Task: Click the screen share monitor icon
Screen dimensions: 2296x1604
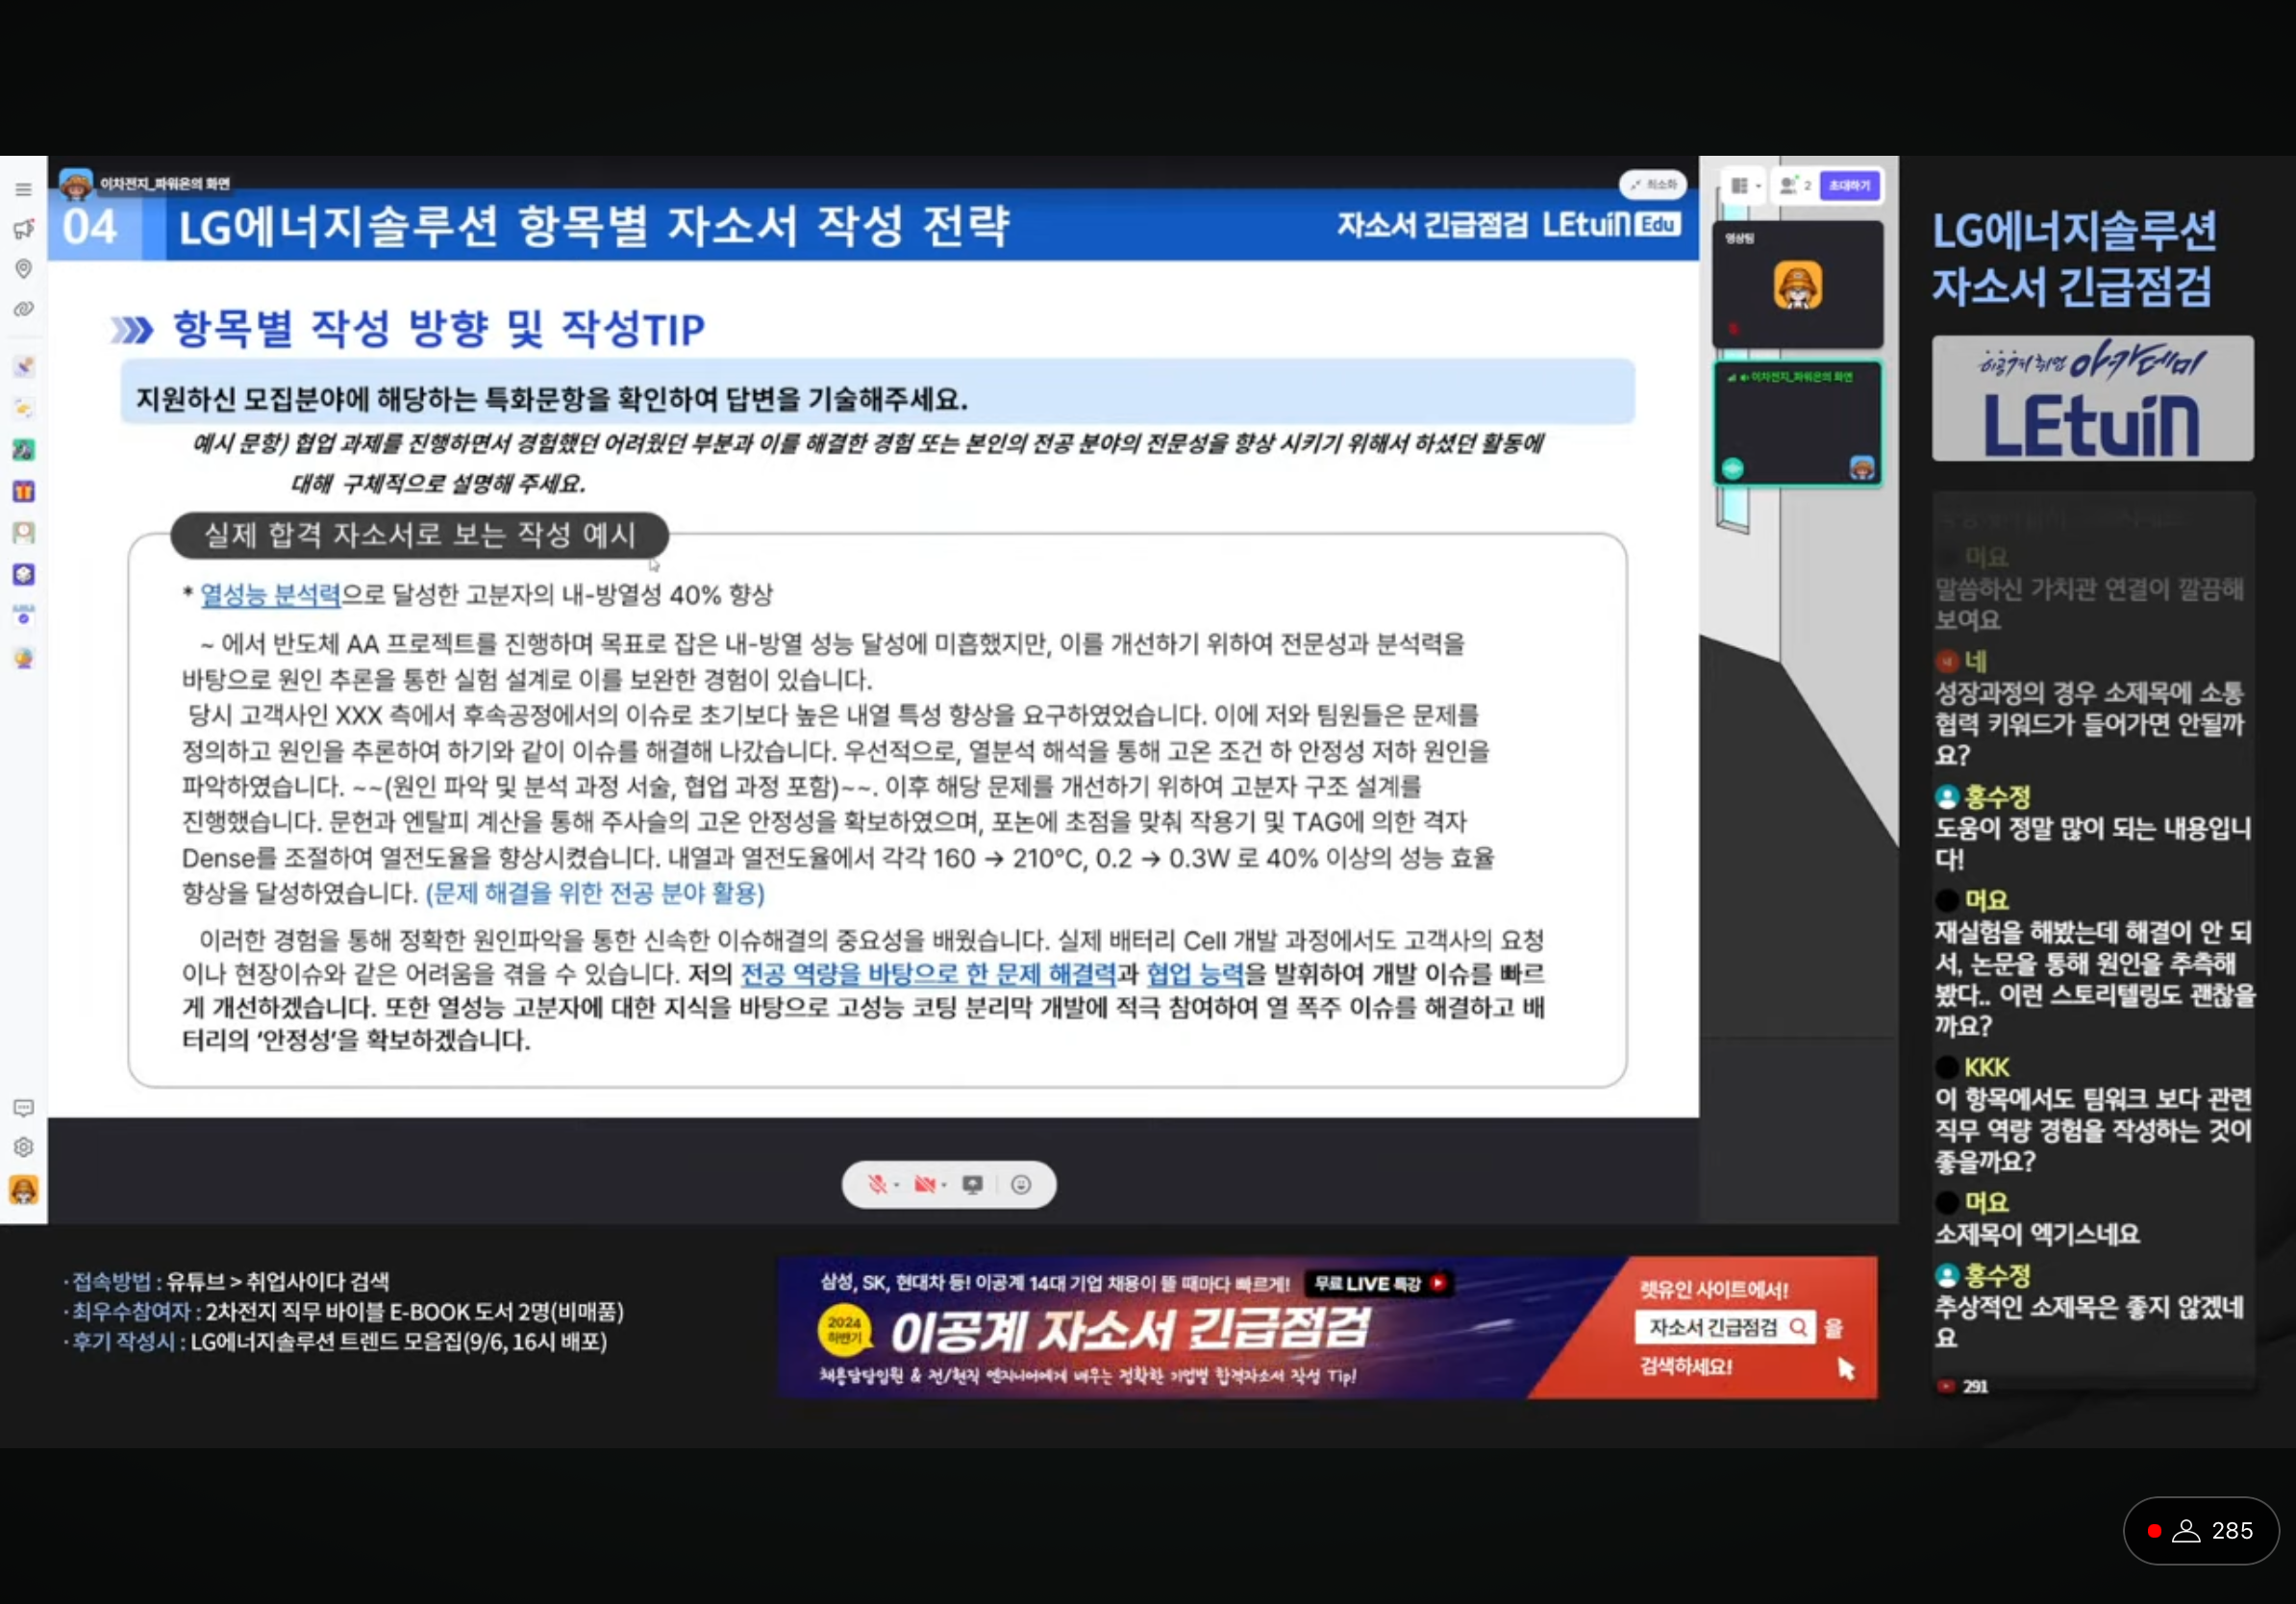Action: [x=972, y=1185]
